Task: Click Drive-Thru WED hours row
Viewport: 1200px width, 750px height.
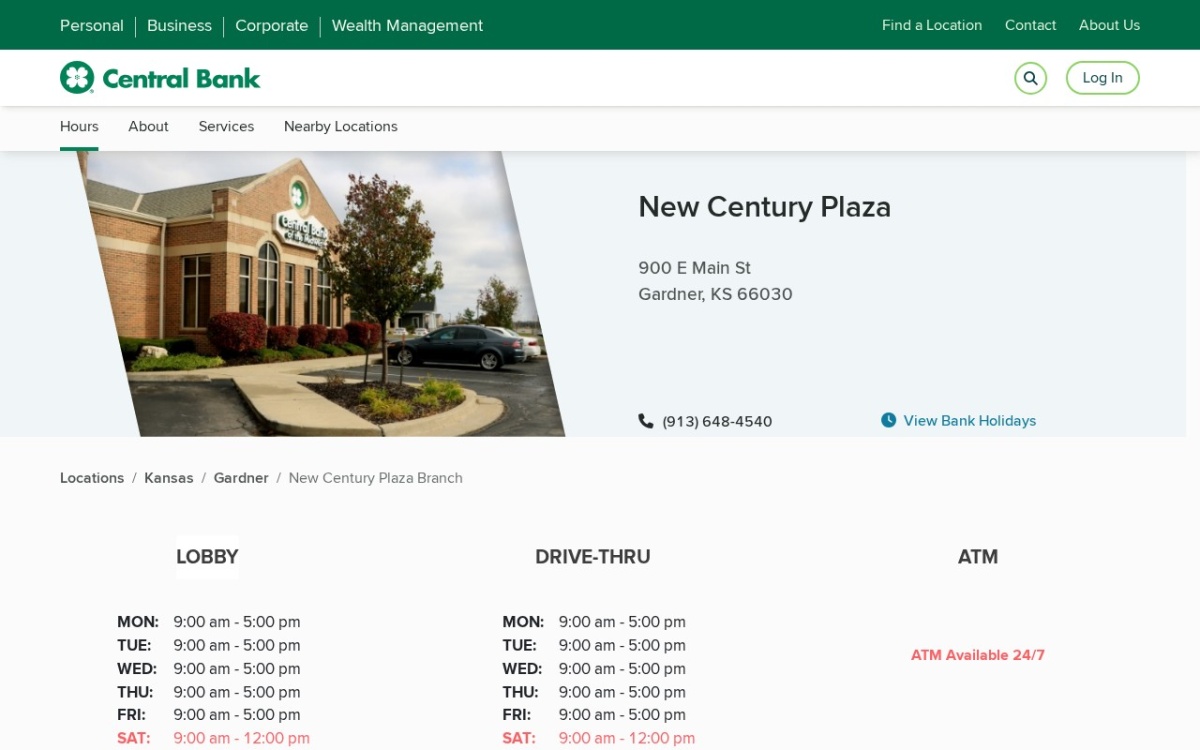Action: pyautogui.click(x=594, y=668)
